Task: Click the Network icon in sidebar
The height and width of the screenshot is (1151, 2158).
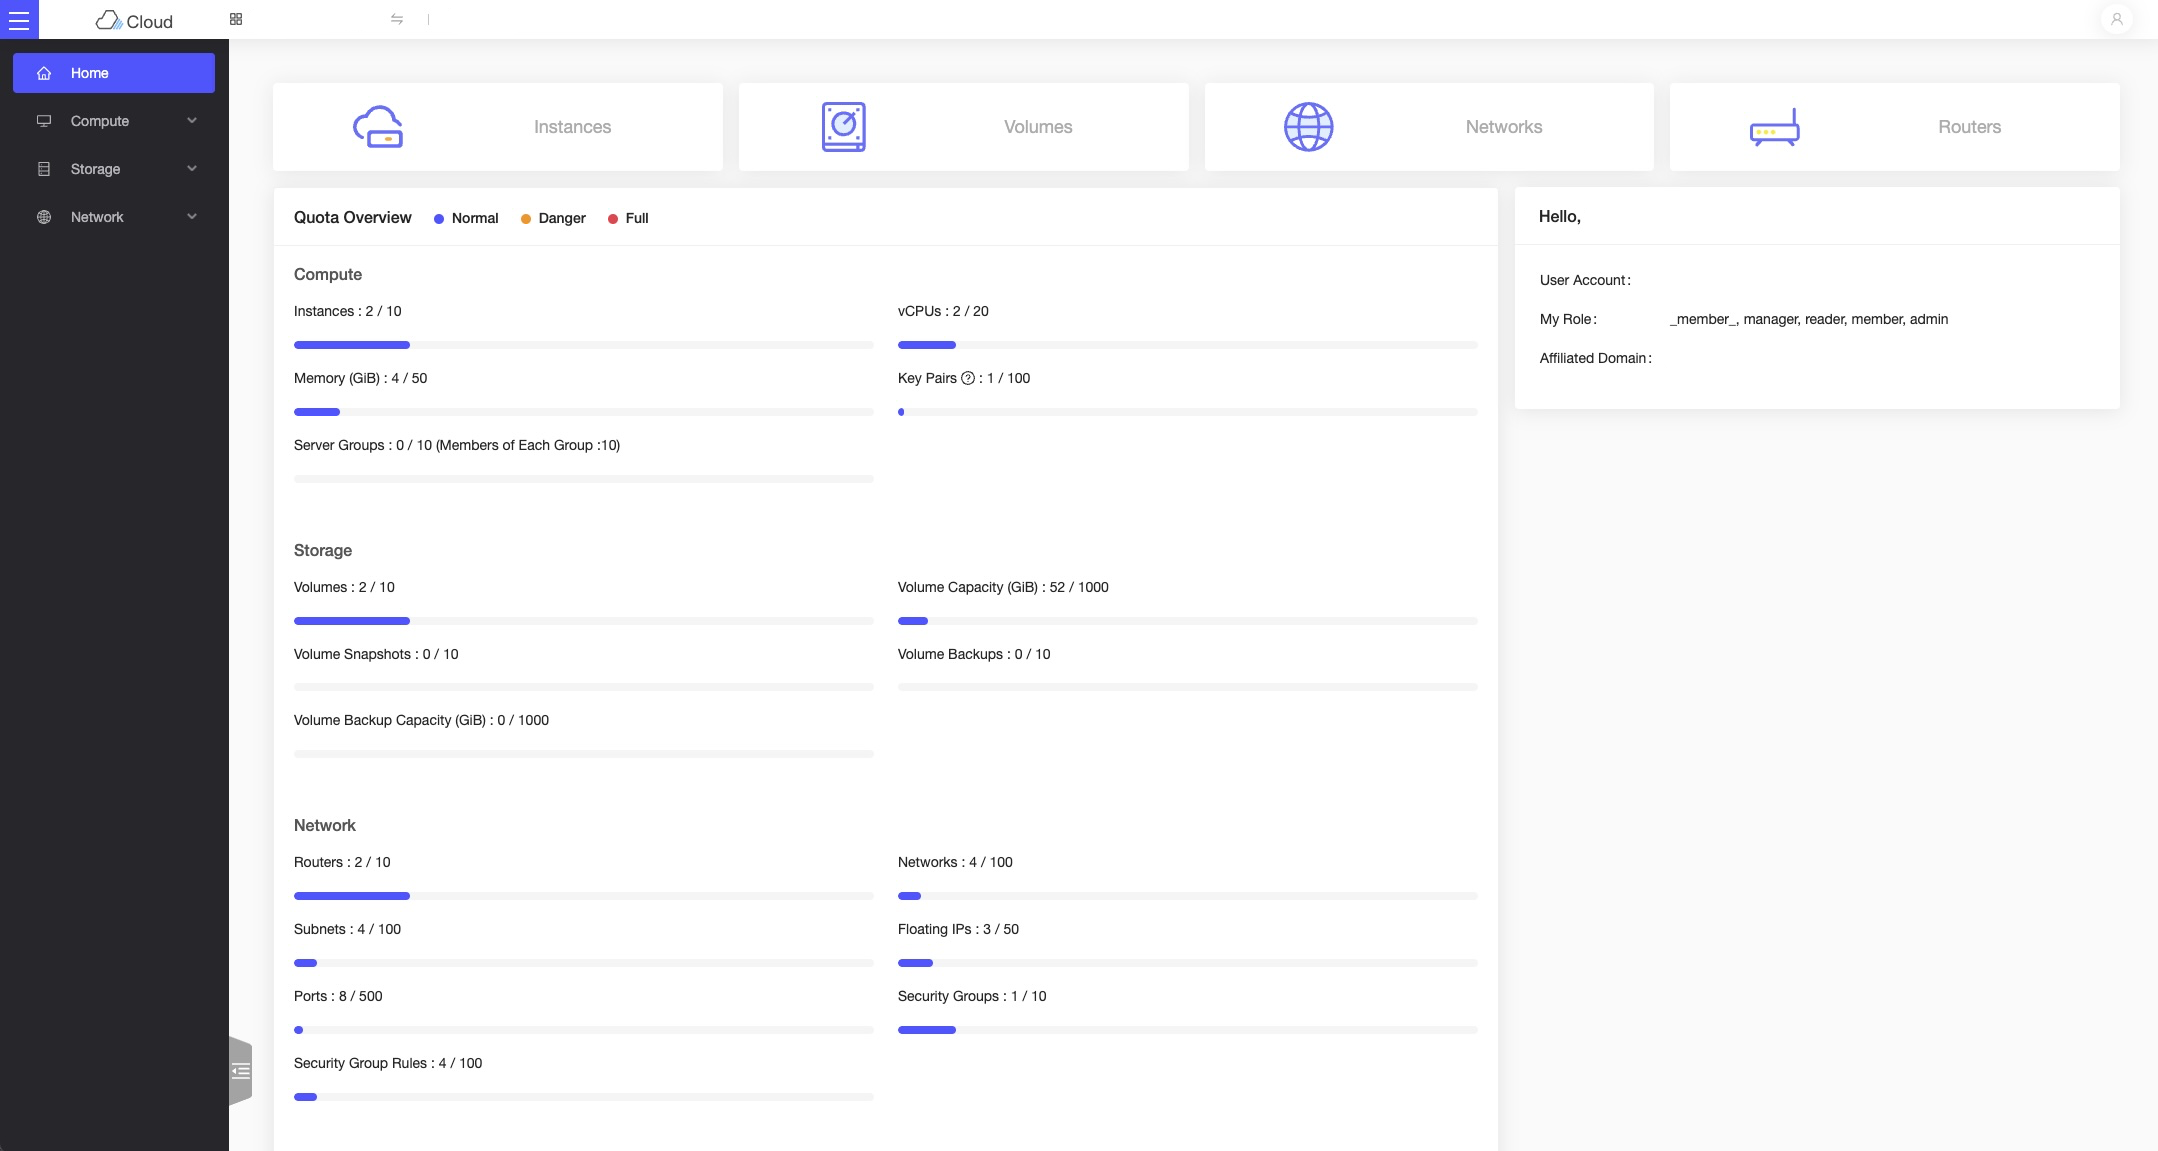Action: (x=43, y=217)
